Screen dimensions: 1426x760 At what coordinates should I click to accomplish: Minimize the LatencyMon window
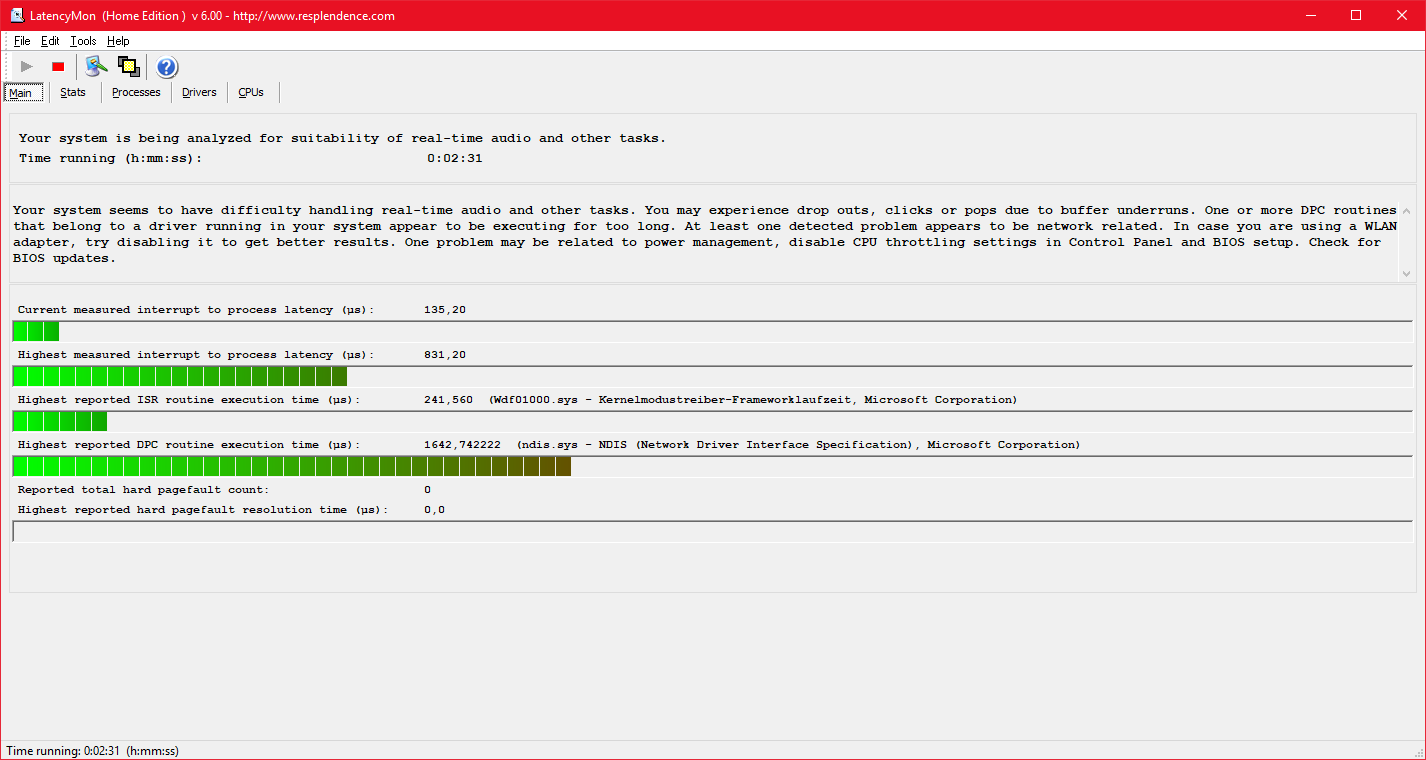(1311, 15)
